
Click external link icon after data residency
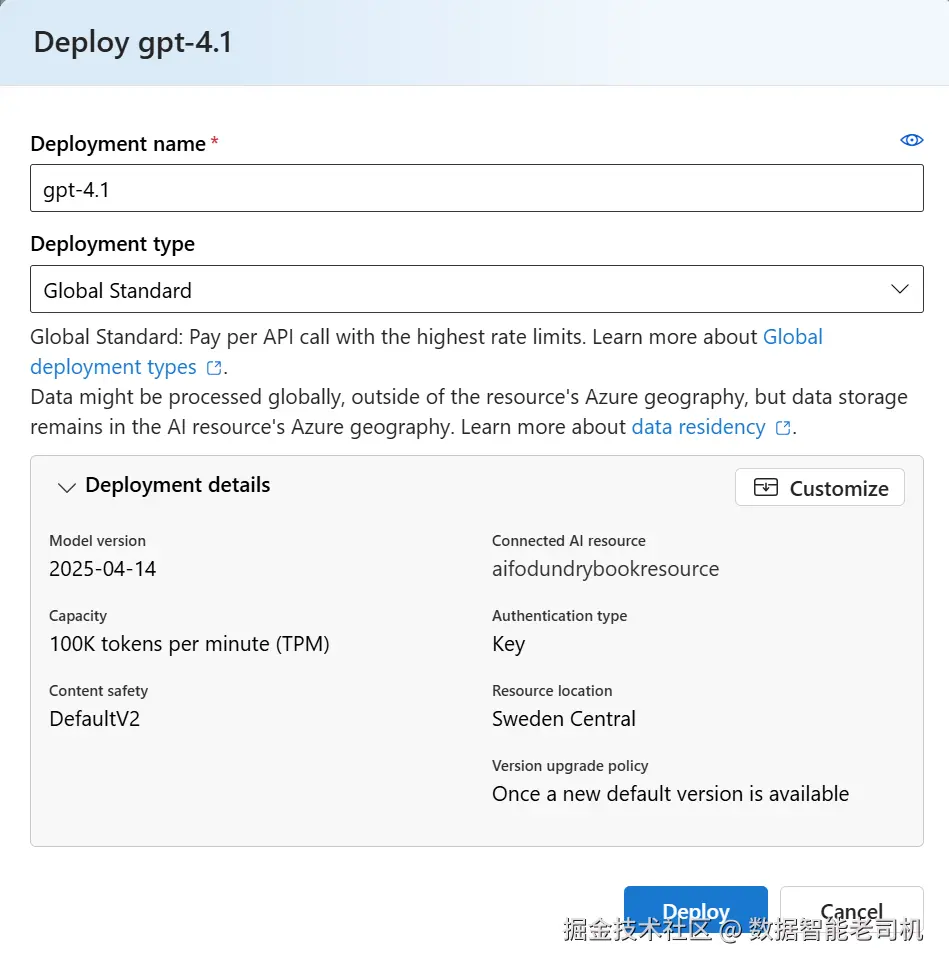783,428
